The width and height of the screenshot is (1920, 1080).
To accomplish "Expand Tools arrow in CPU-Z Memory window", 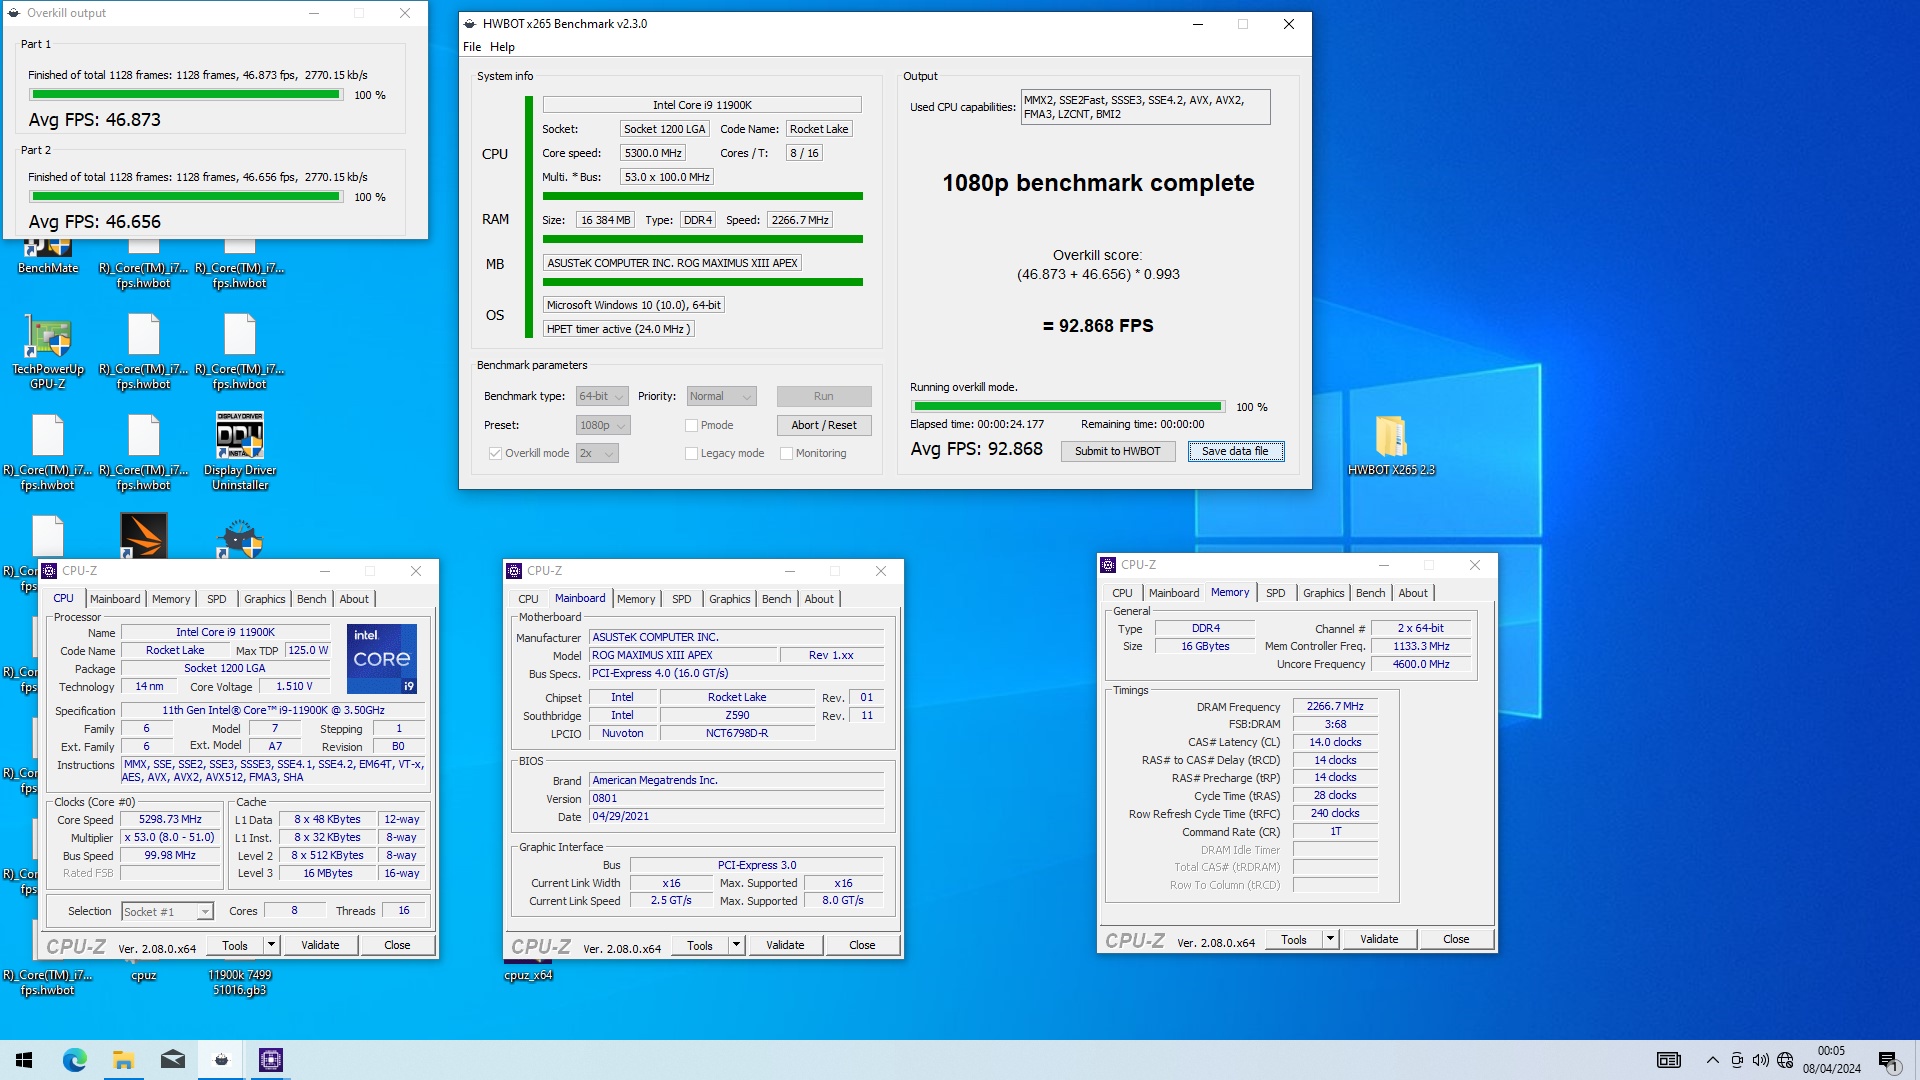I will [x=1330, y=939].
